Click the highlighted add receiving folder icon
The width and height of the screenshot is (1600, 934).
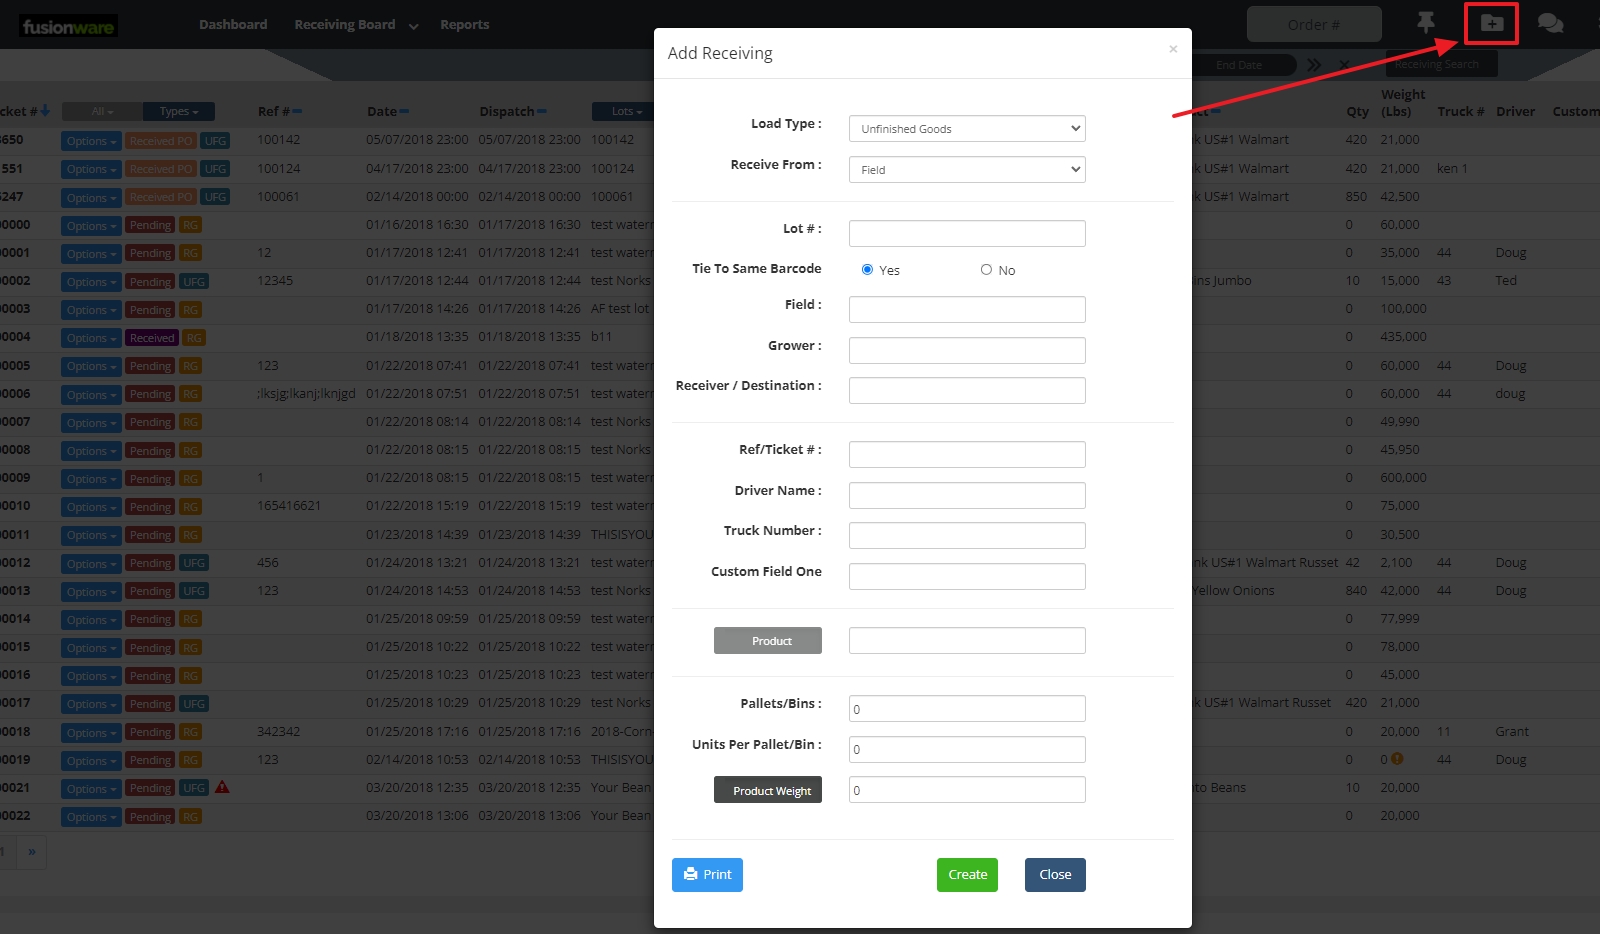[1491, 24]
